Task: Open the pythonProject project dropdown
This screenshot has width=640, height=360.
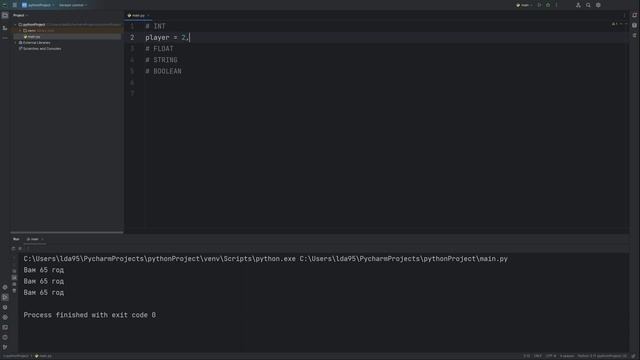Action: point(38,5)
